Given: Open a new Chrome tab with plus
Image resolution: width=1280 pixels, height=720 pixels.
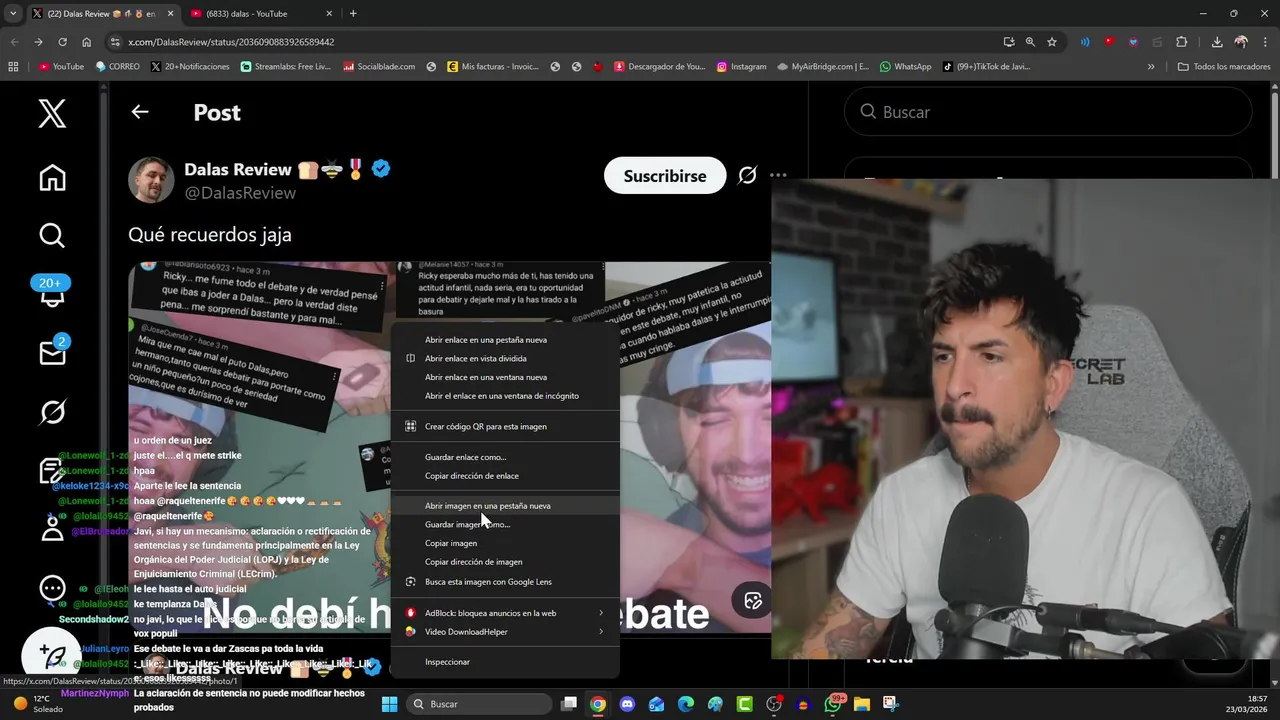Looking at the screenshot, I should (x=353, y=13).
